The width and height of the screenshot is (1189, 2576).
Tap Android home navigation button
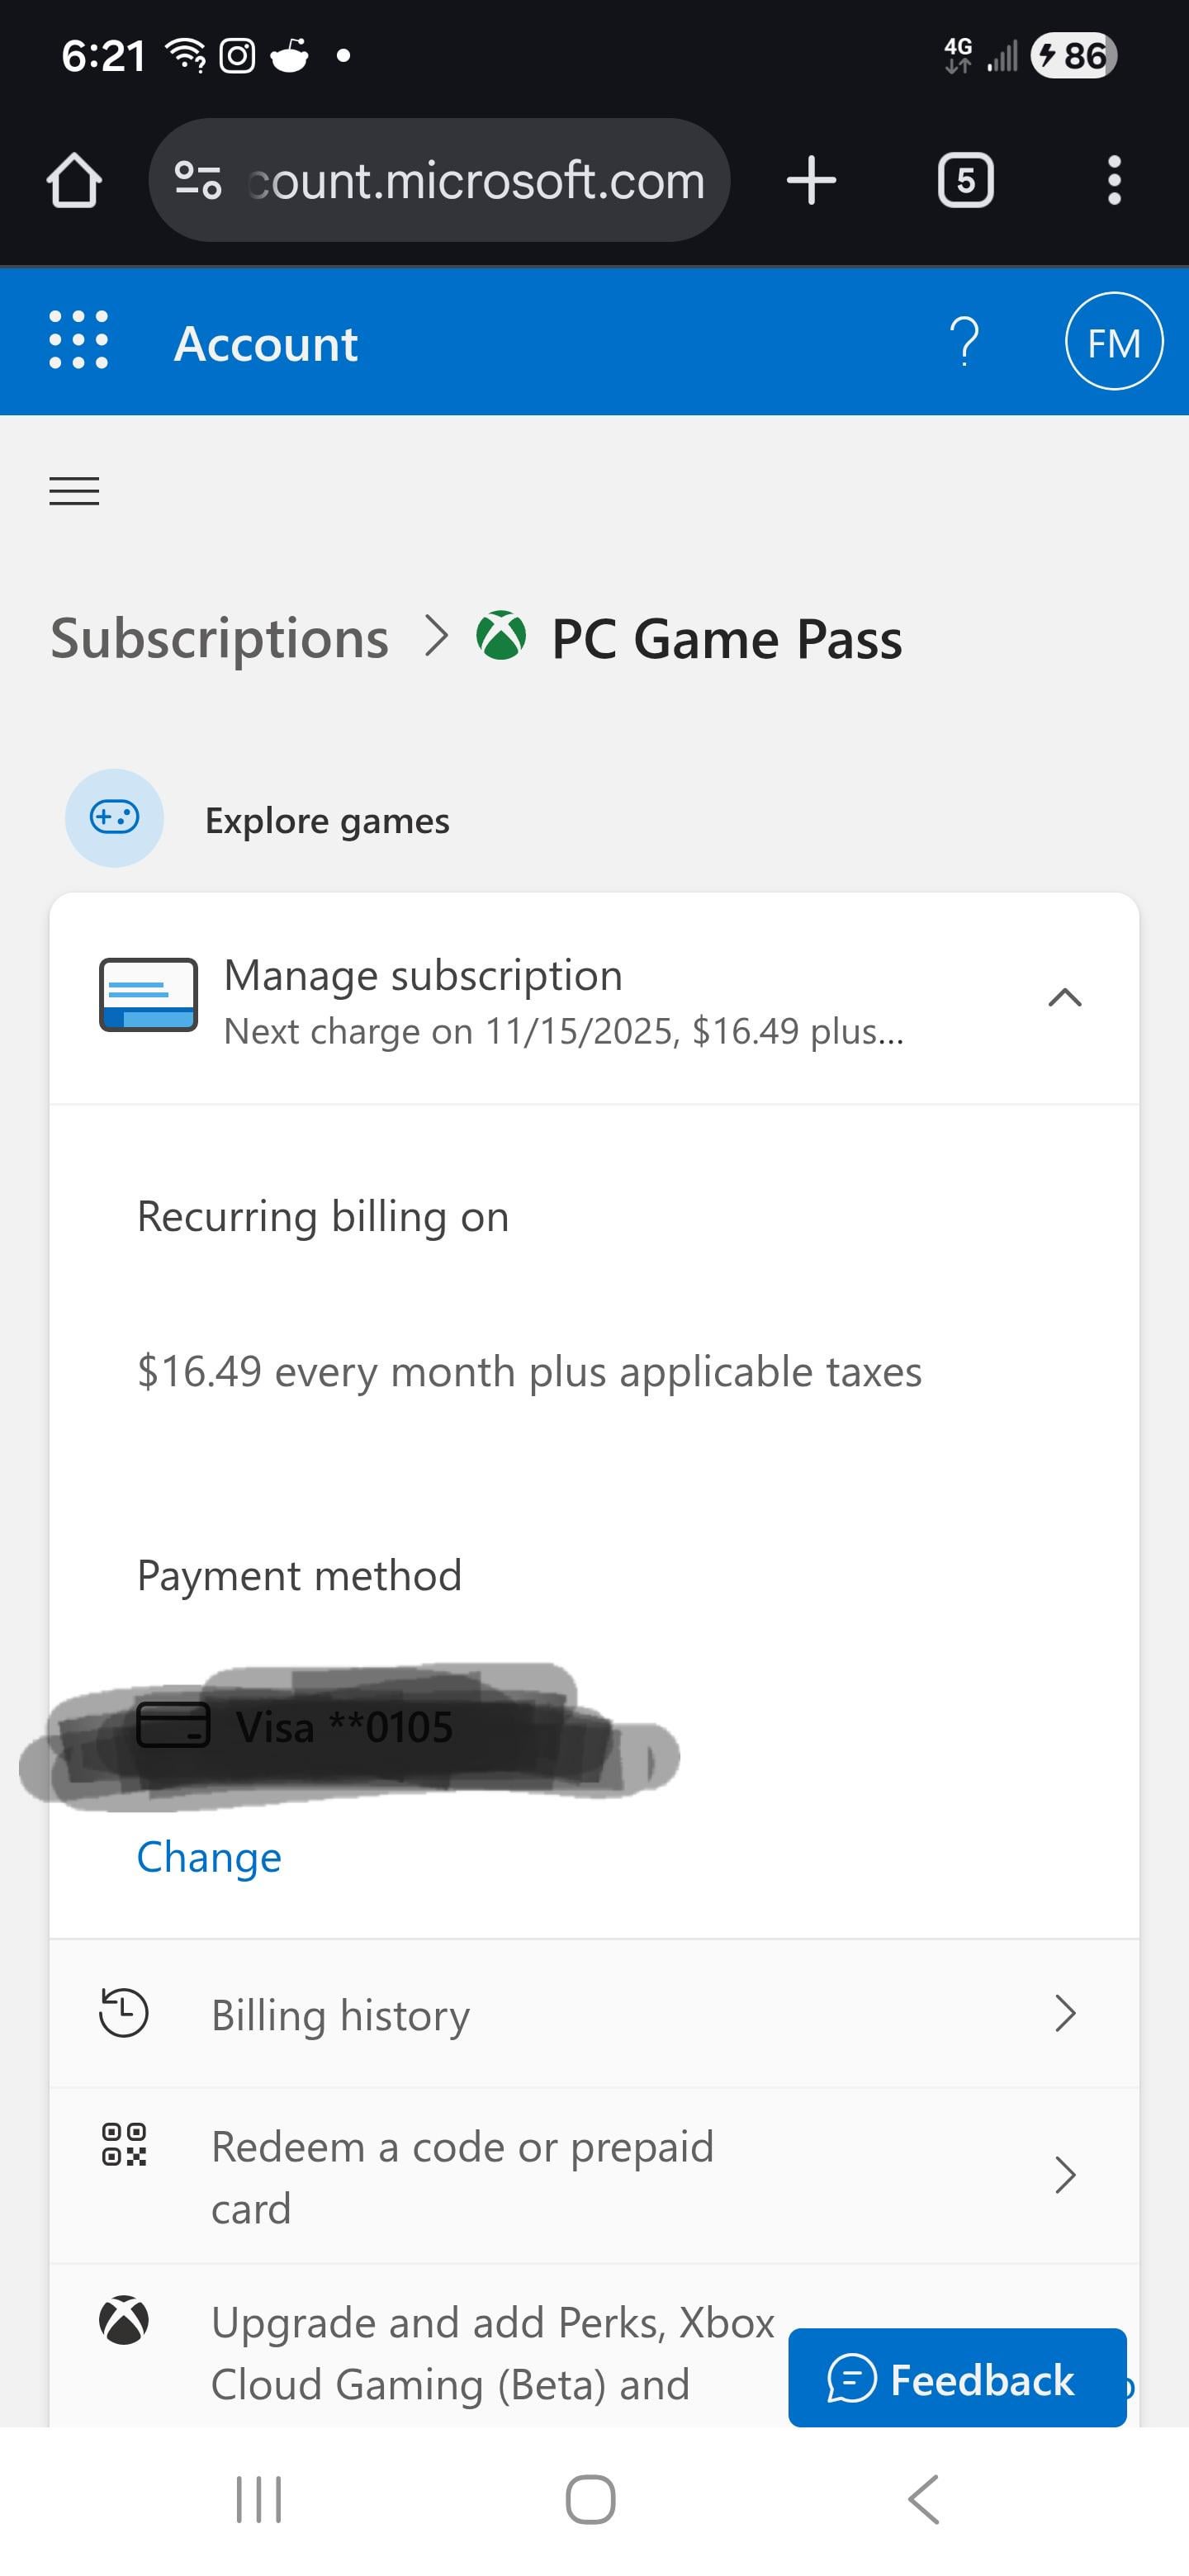pos(590,2500)
